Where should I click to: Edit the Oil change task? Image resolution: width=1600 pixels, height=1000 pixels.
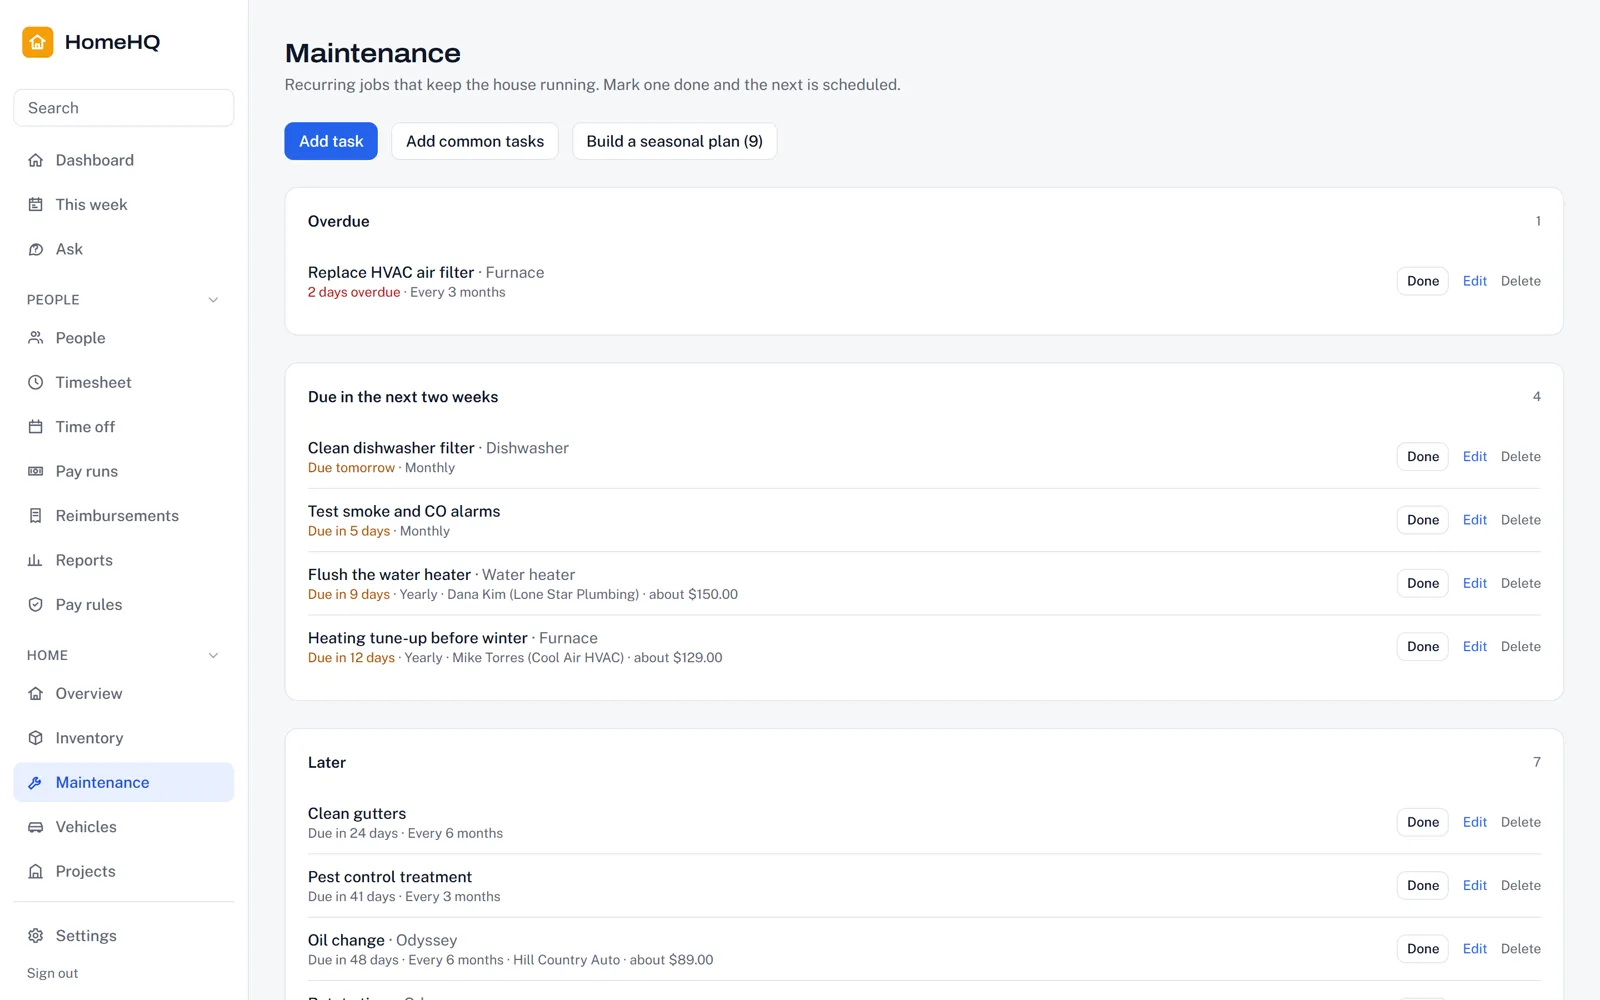point(1475,949)
